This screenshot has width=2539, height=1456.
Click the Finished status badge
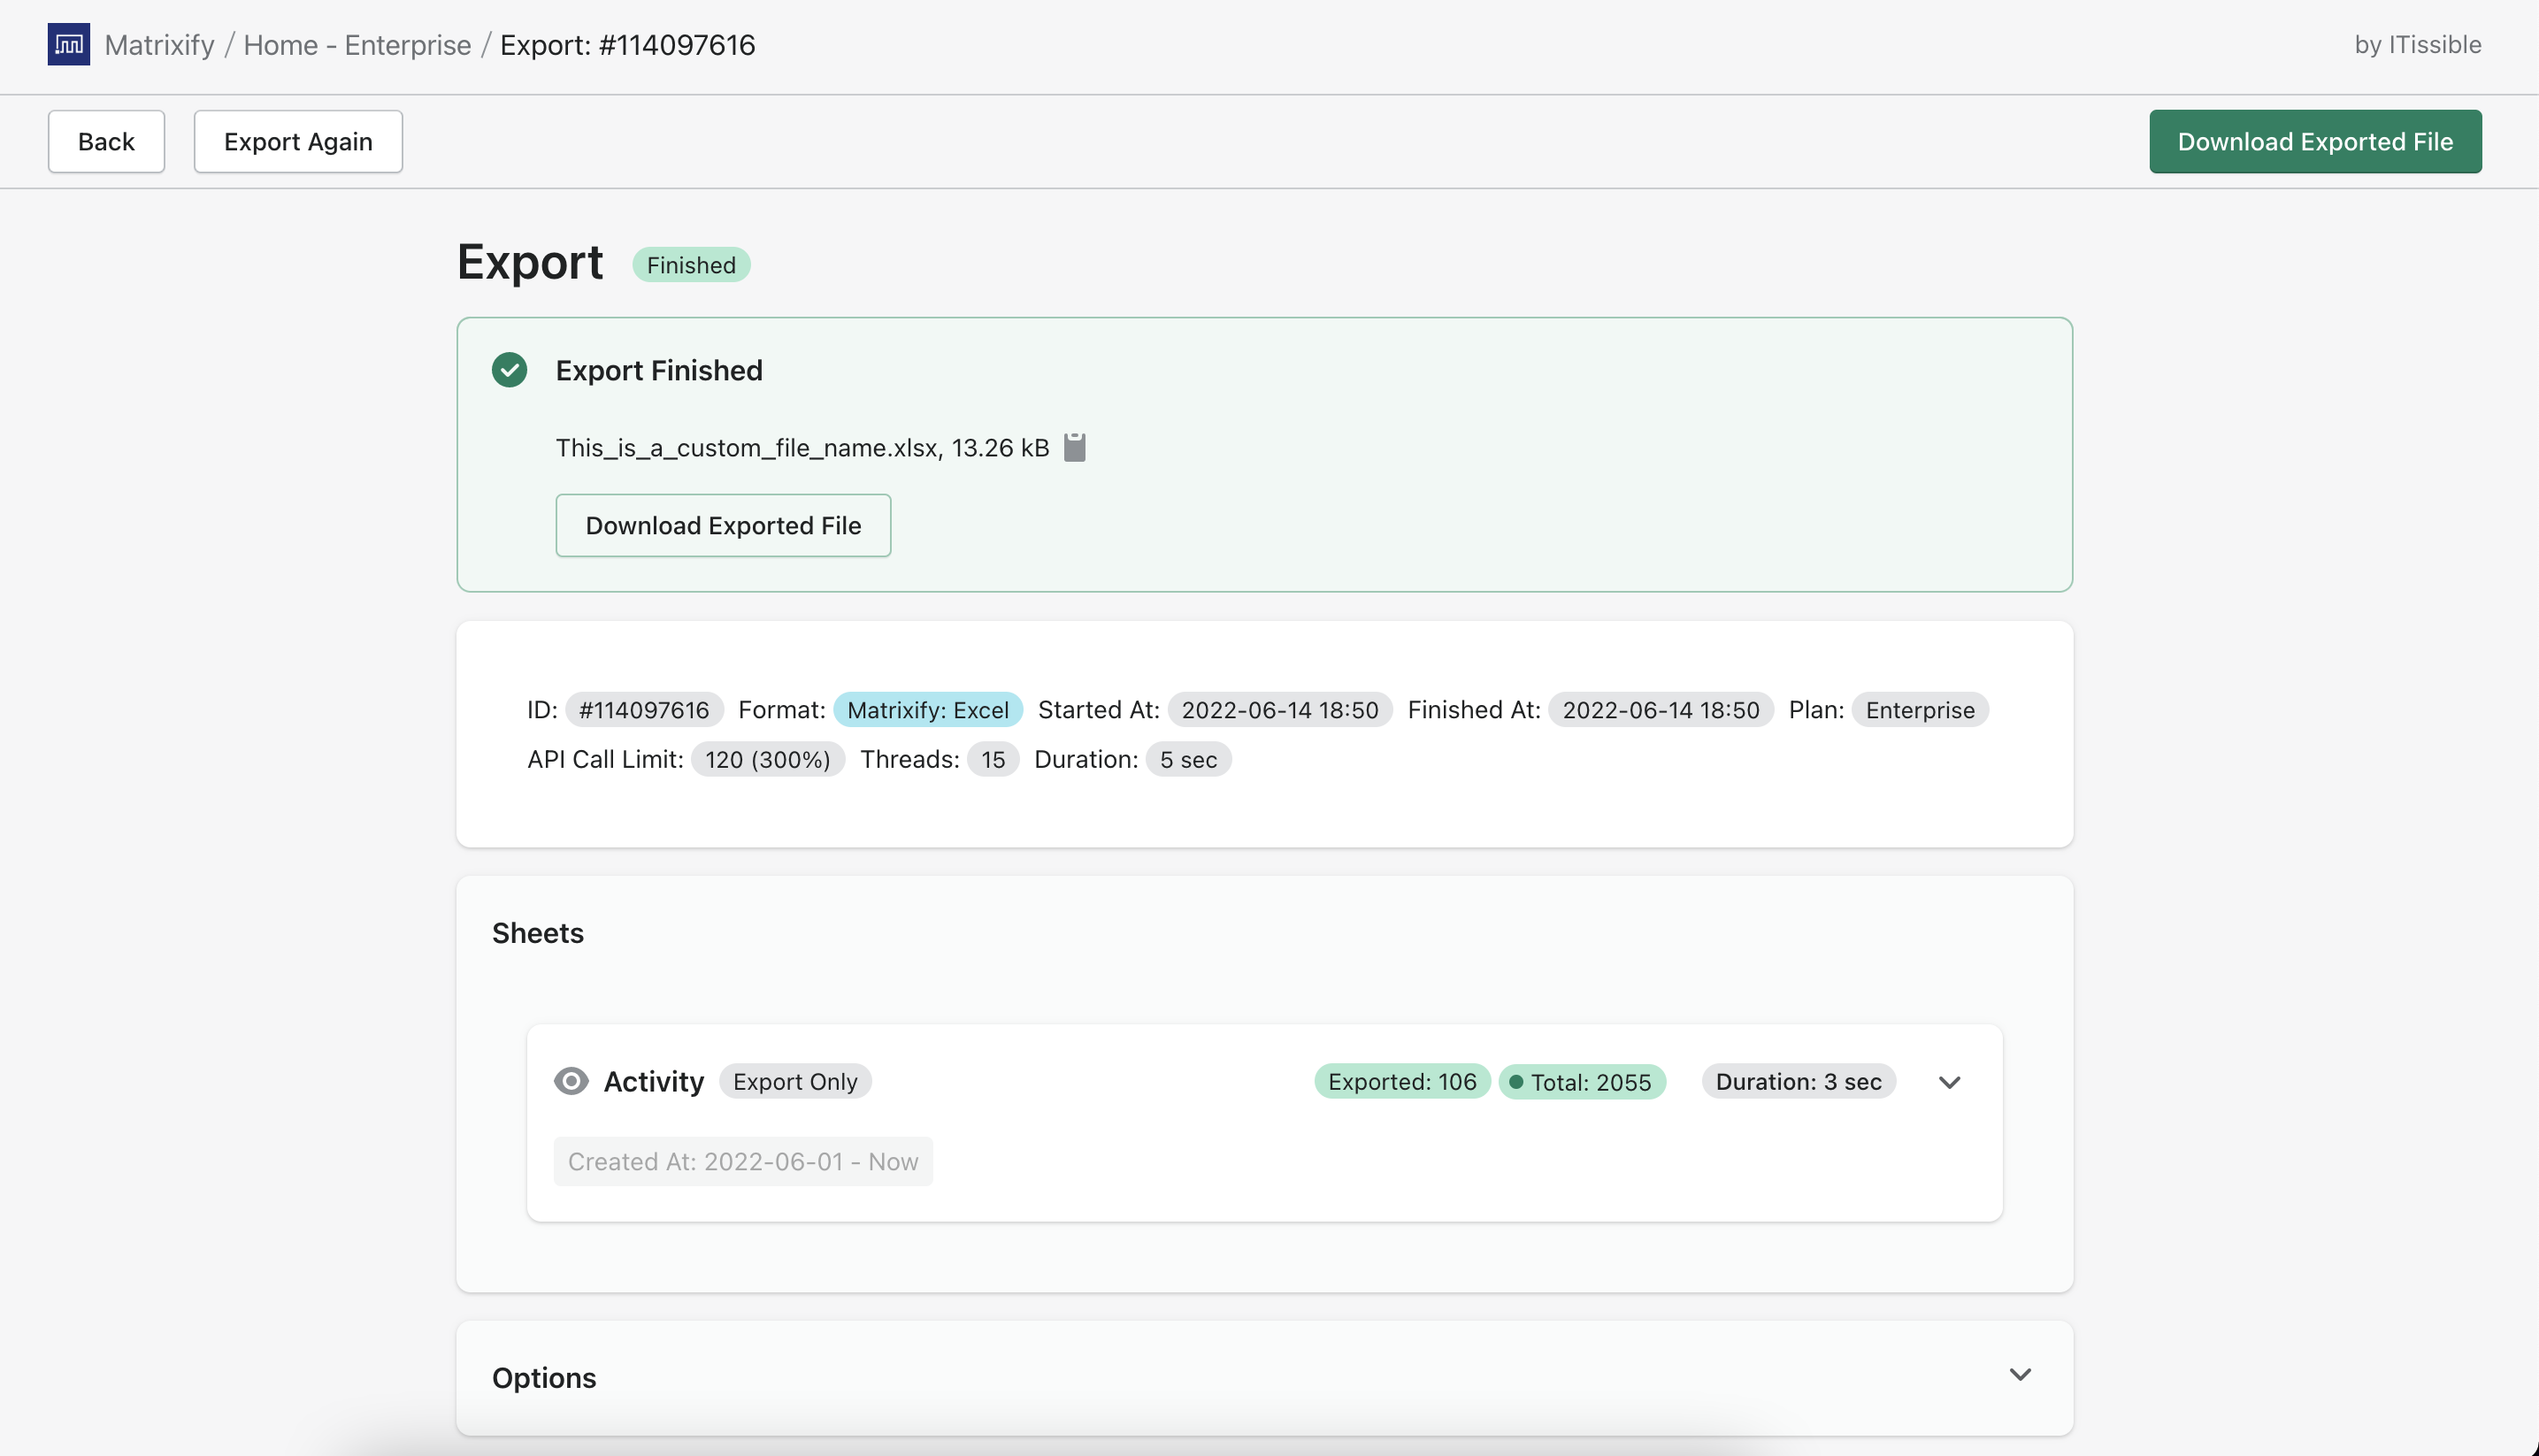point(690,265)
